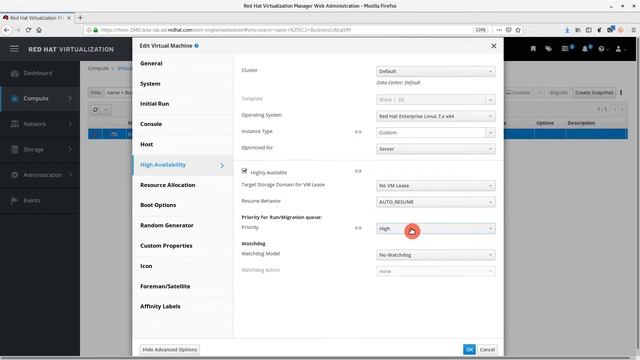This screenshot has width=640, height=360.
Task: Open the Cluster dropdown
Action: pyautogui.click(x=436, y=71)
